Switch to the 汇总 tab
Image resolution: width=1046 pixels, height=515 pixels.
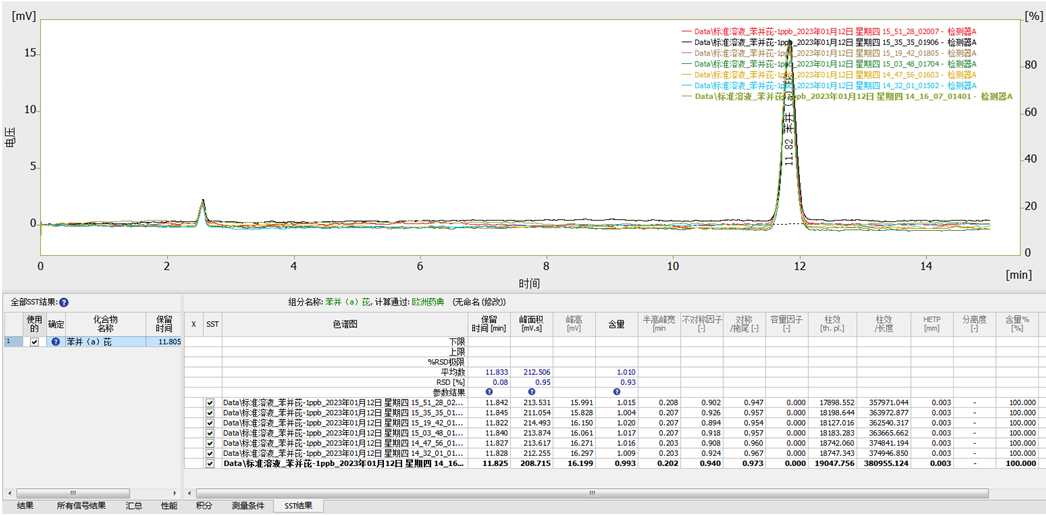point(133,506)
